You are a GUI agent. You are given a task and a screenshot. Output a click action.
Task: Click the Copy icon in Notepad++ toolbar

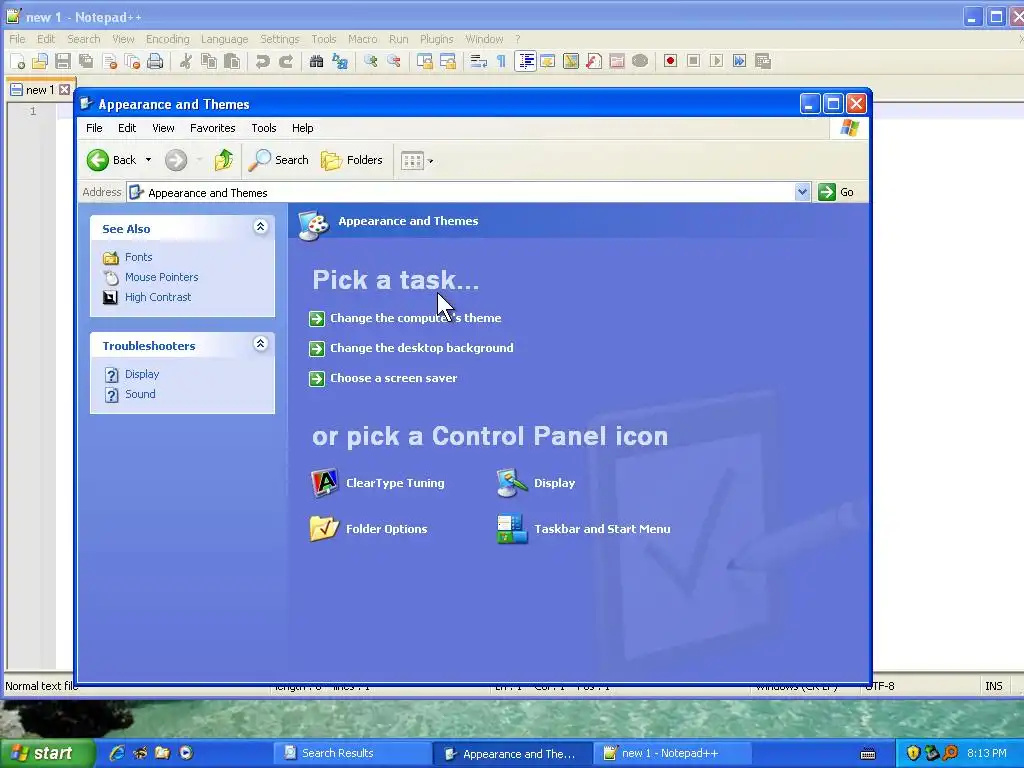tap(209, 61)
